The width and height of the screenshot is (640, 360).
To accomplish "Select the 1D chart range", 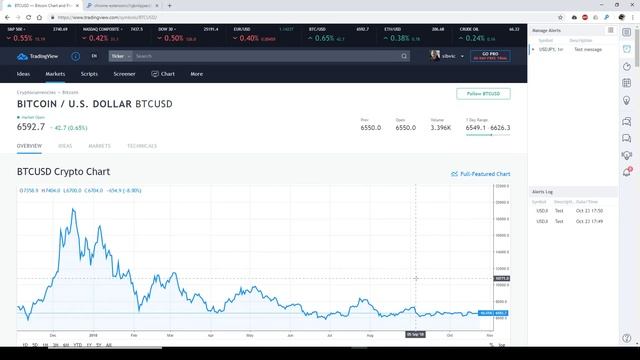I will (25, 345).
